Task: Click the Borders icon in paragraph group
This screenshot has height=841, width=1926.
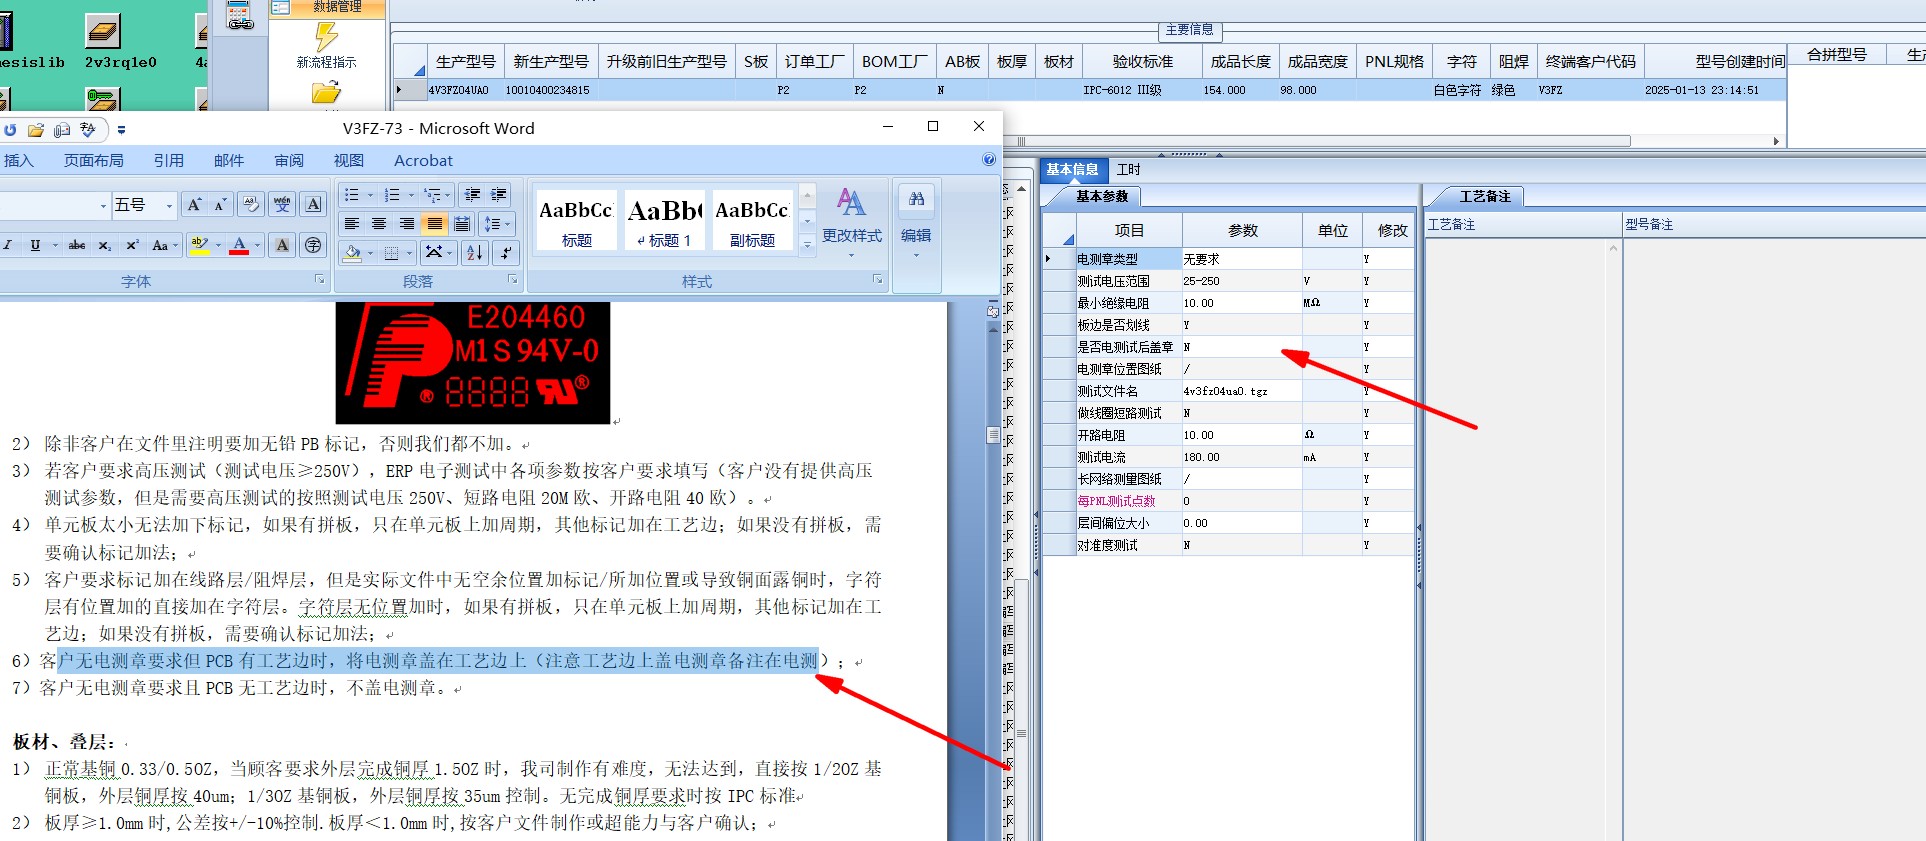Action: coord(392,253)
